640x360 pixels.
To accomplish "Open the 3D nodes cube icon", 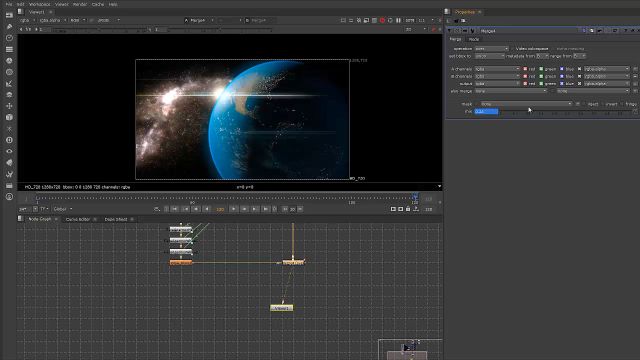I will tap(9, 118).
